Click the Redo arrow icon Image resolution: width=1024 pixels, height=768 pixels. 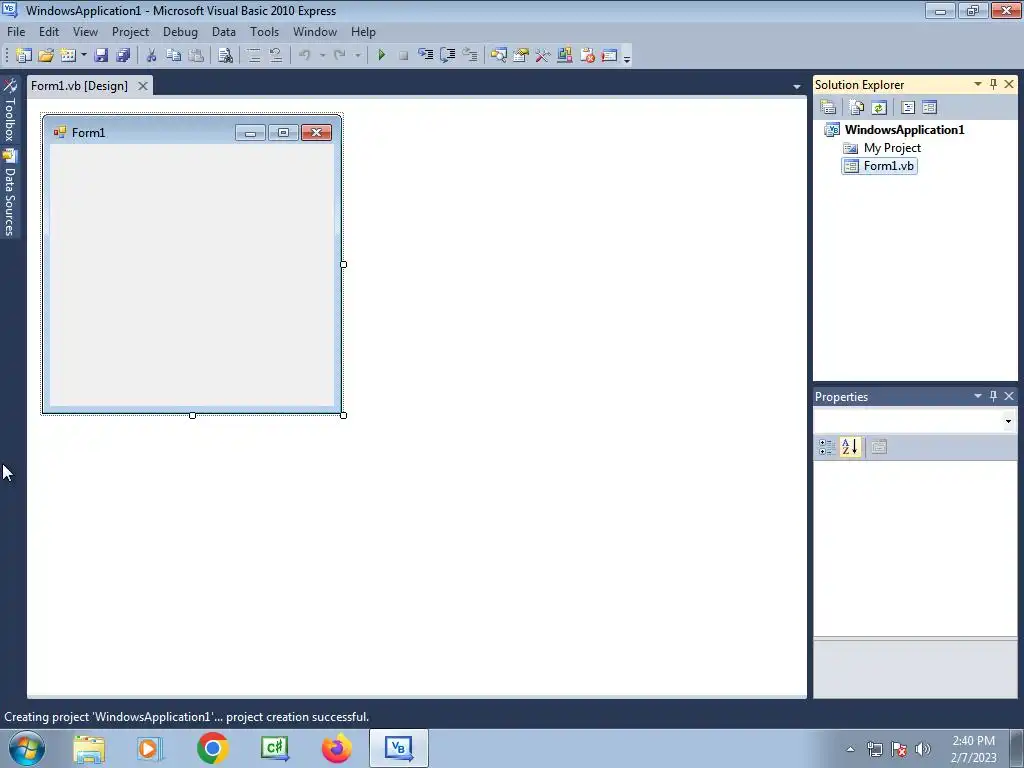340,56
